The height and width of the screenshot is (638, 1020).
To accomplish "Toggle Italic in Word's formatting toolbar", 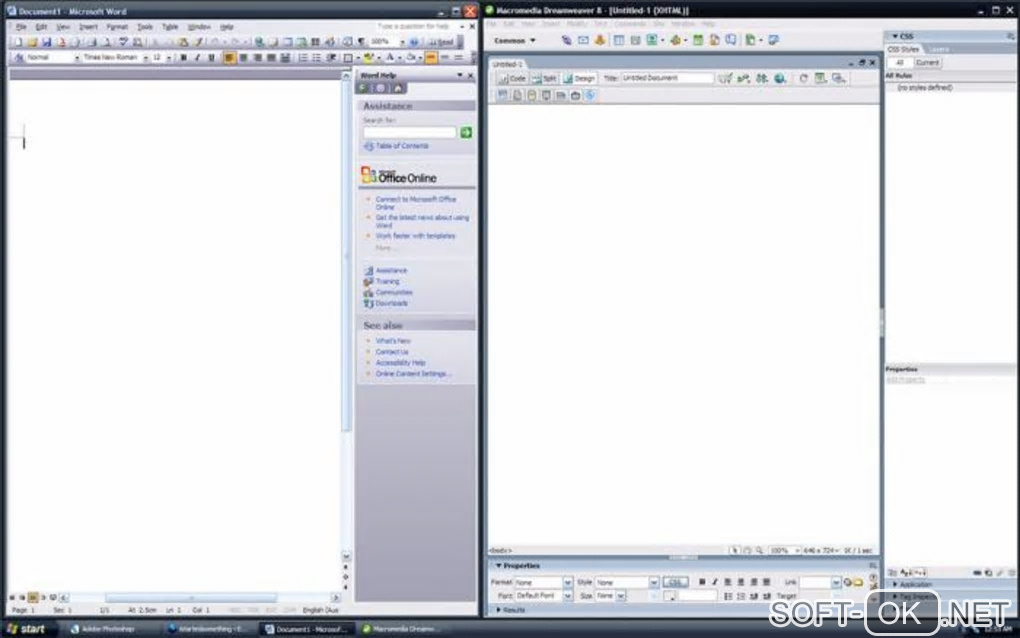I will click(197, 58).
